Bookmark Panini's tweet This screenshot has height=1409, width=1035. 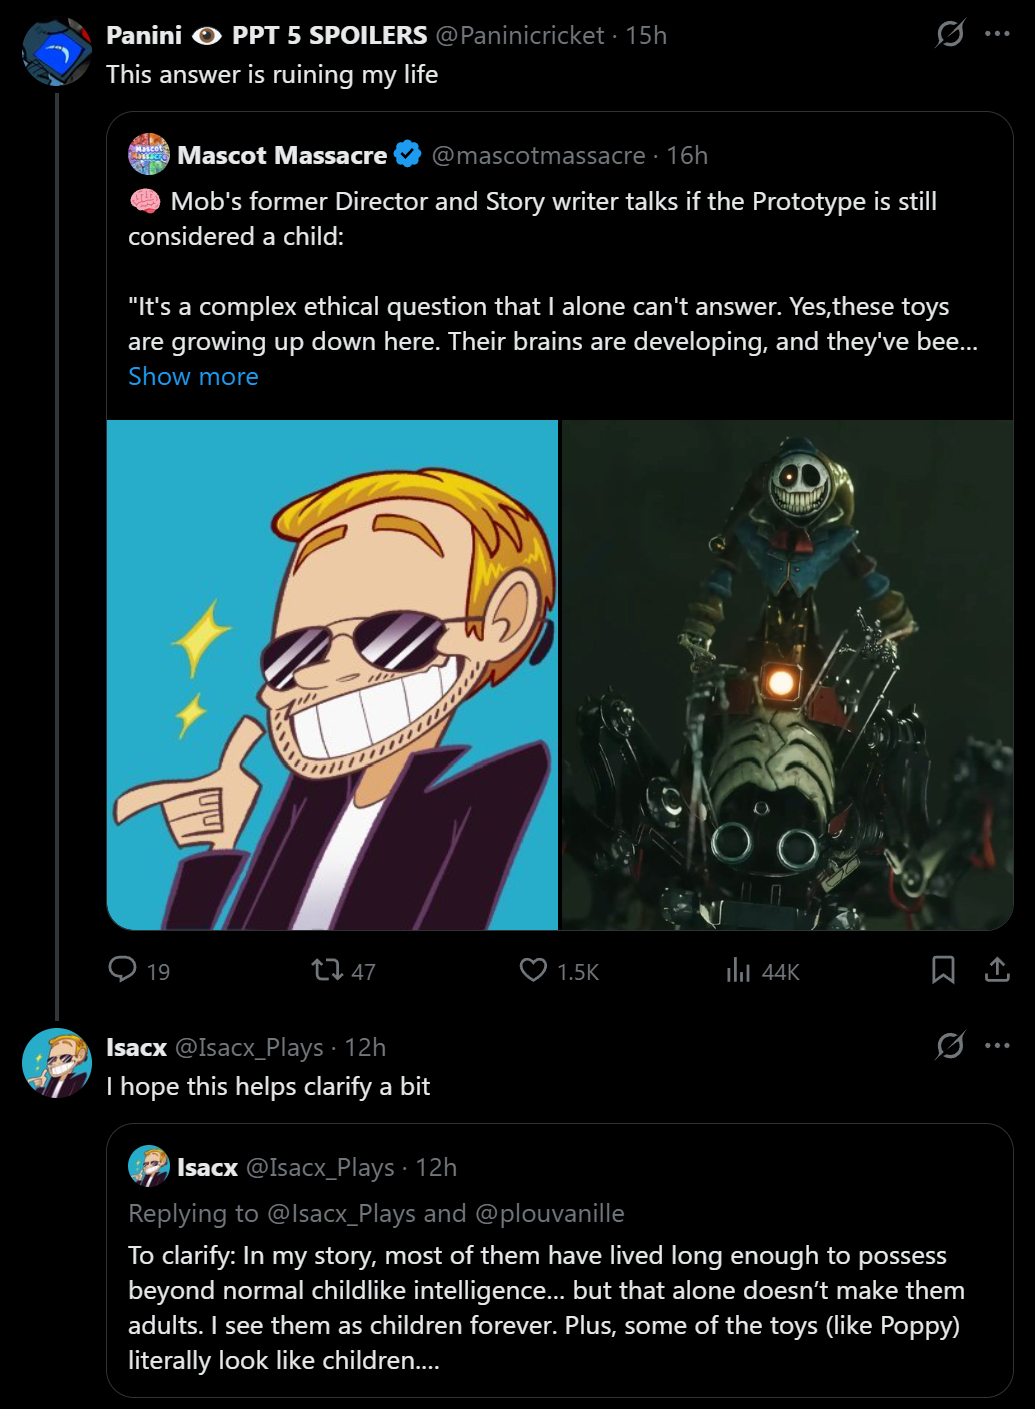point(943,970)
